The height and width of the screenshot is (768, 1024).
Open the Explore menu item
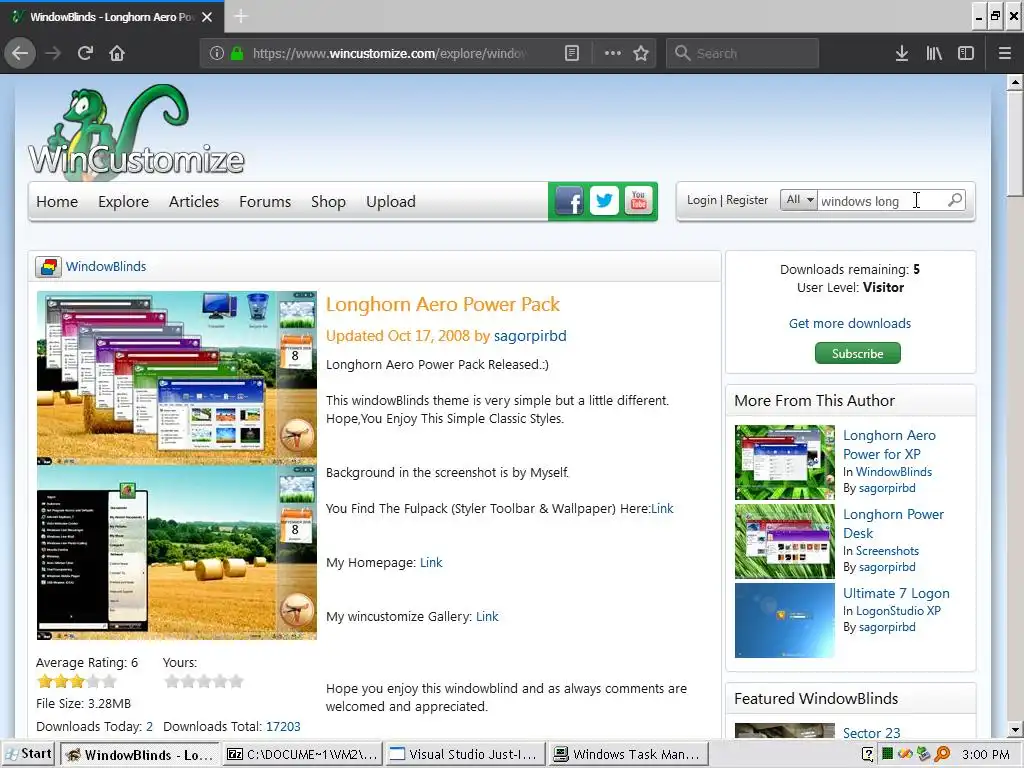pos(123,202)
